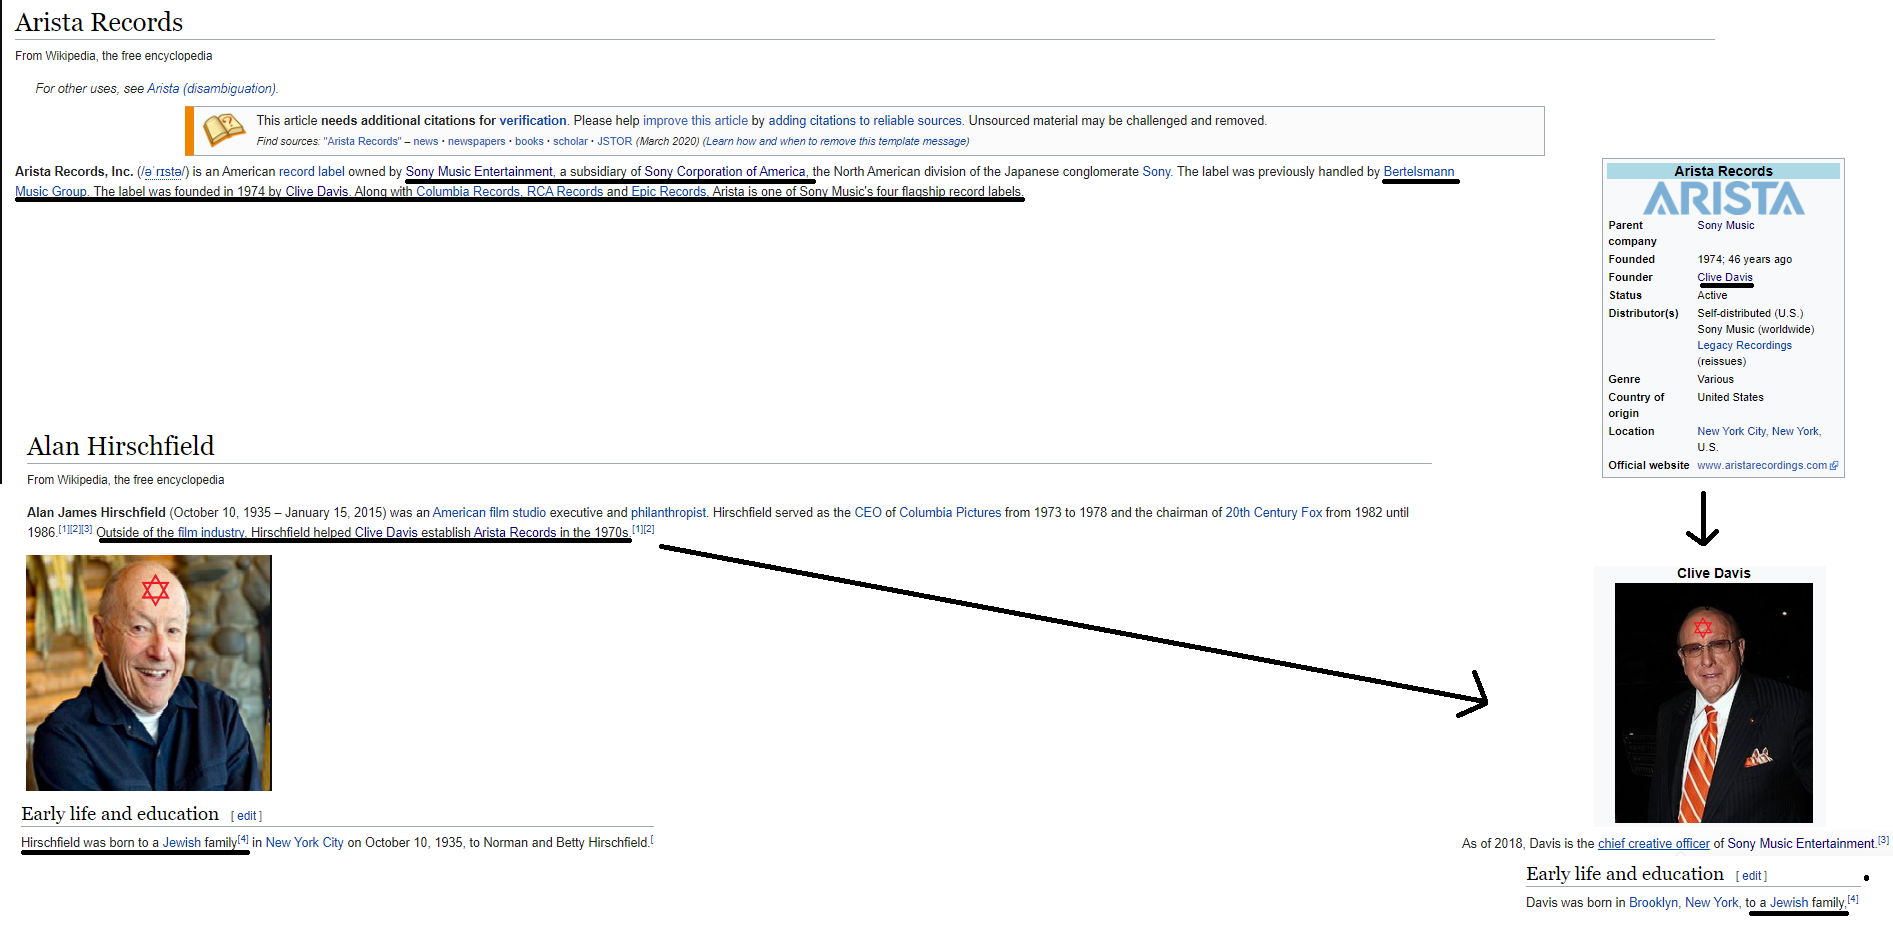
Task: Open 'New York City' link in Hirschfield early life
Action: 305,843
